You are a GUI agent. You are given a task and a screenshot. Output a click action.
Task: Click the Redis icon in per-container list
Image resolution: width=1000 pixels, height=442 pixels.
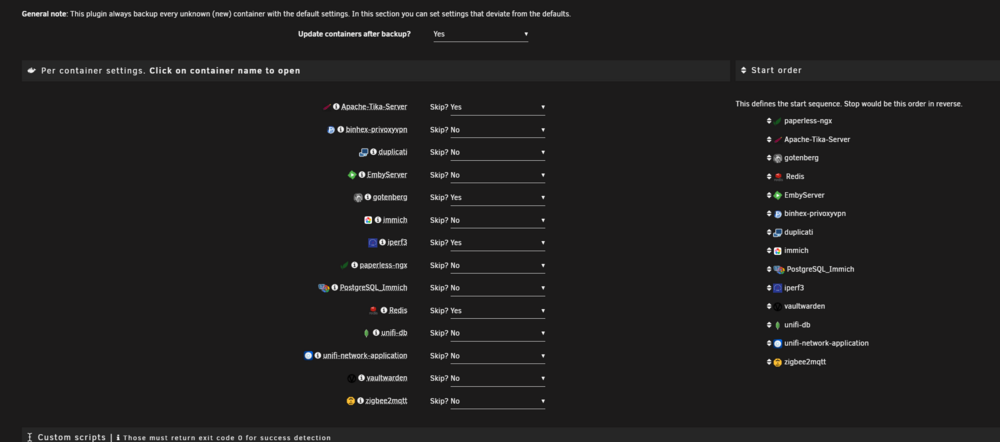point(374,311)
